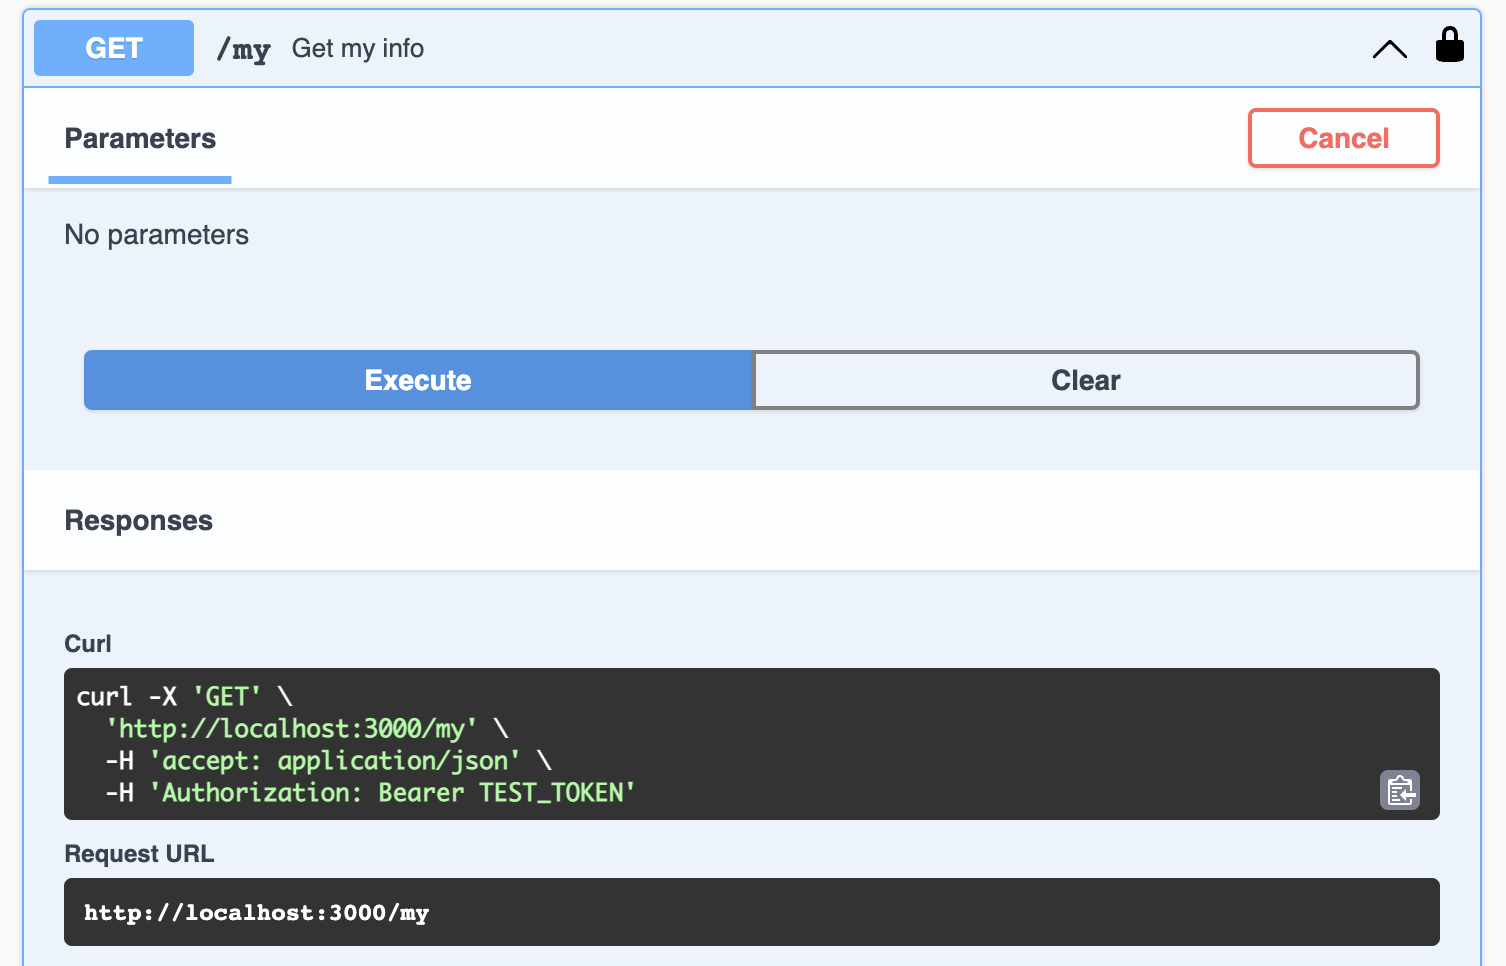Screen dimensions: 1506x966
Task: Click the 'Get my info' summary text
Action: point(357,49)
